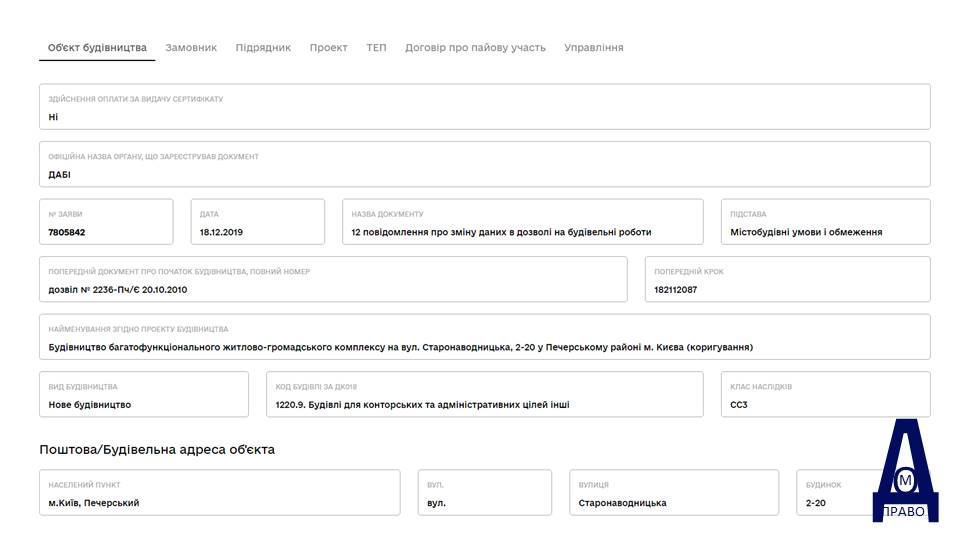Select the registering body field ДАБІ
Viewport: 960px width, 540px height.
pyautogui.click(x=485, y=164)
